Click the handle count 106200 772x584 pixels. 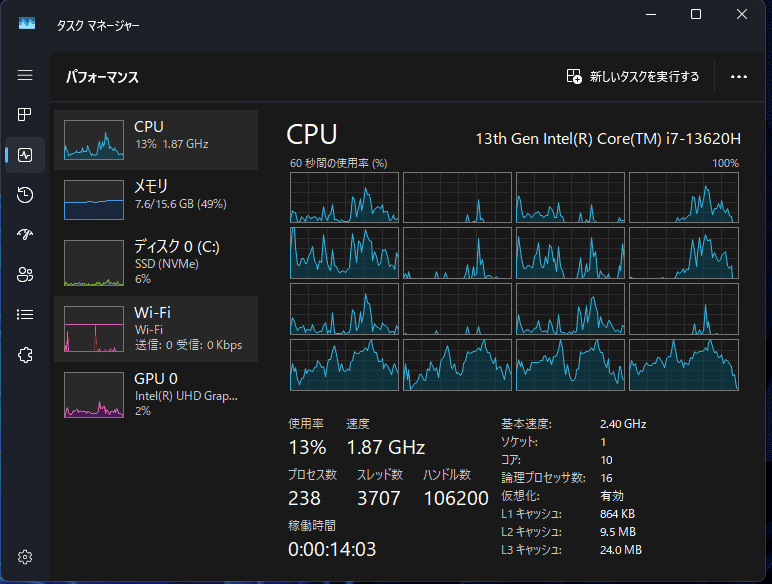click(x=456, y=498)
